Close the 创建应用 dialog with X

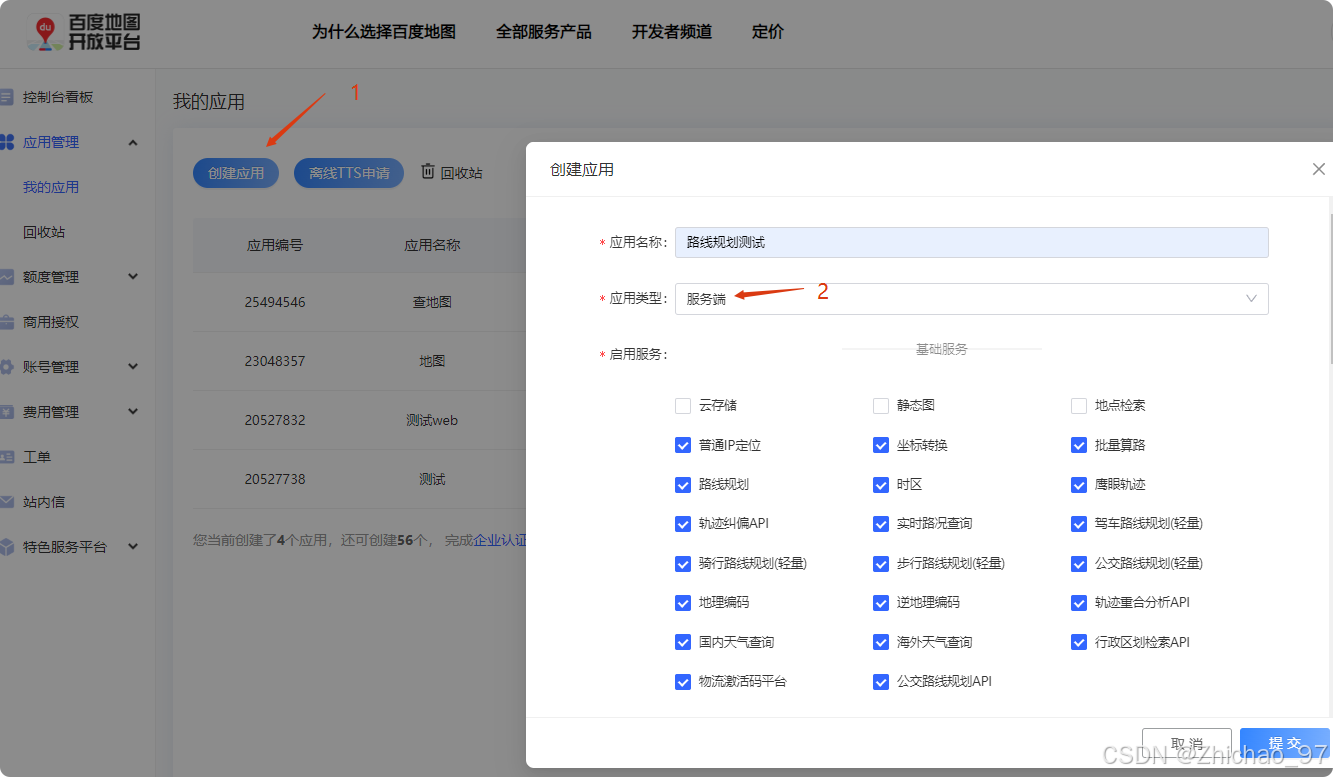1319,169
